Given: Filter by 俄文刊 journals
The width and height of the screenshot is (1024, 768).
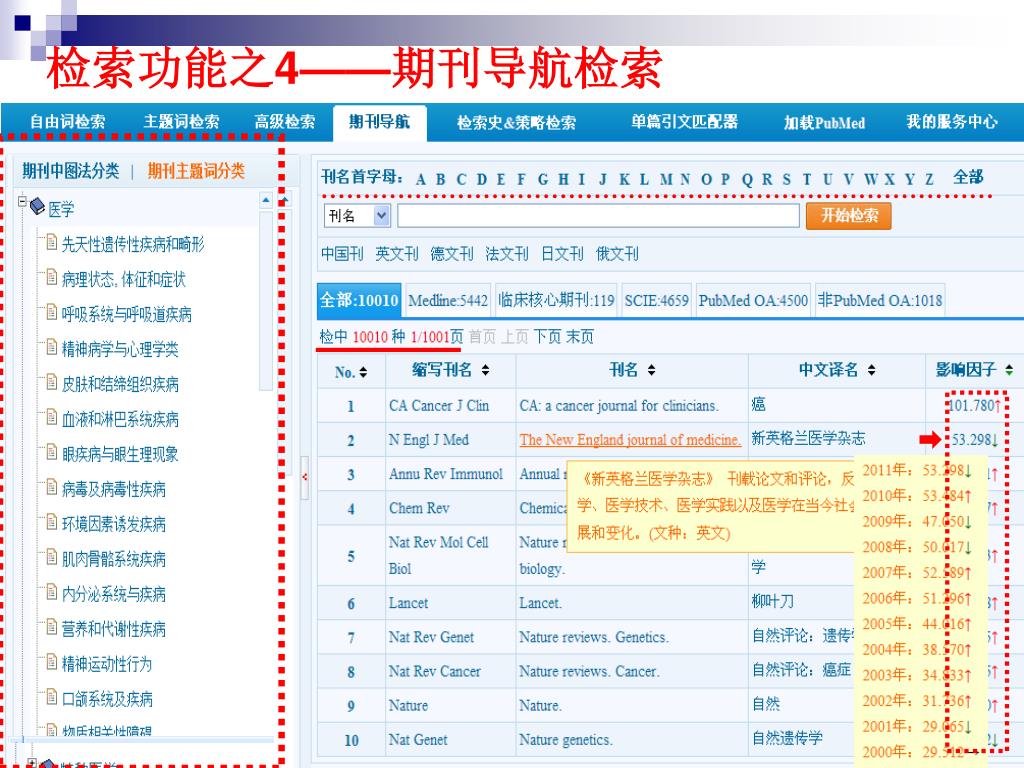Looking at the screenshot, I should [617, 253].
